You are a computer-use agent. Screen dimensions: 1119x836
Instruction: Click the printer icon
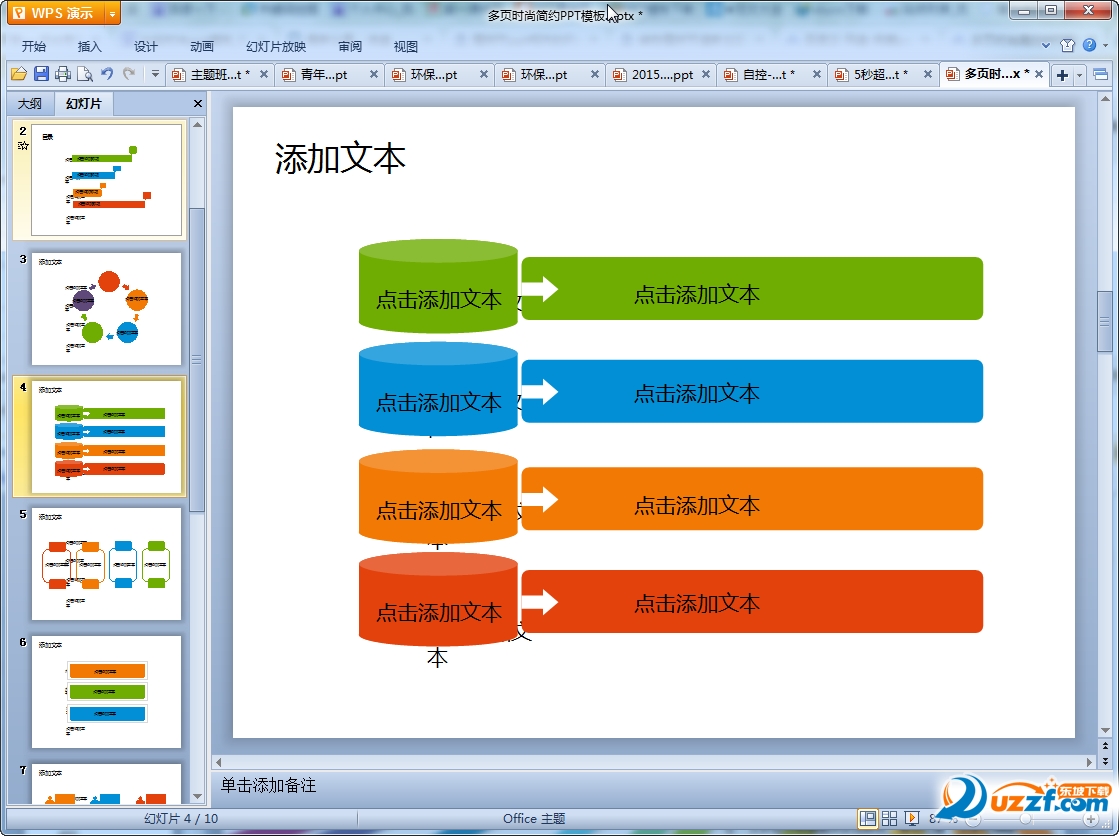coord(63,74)
